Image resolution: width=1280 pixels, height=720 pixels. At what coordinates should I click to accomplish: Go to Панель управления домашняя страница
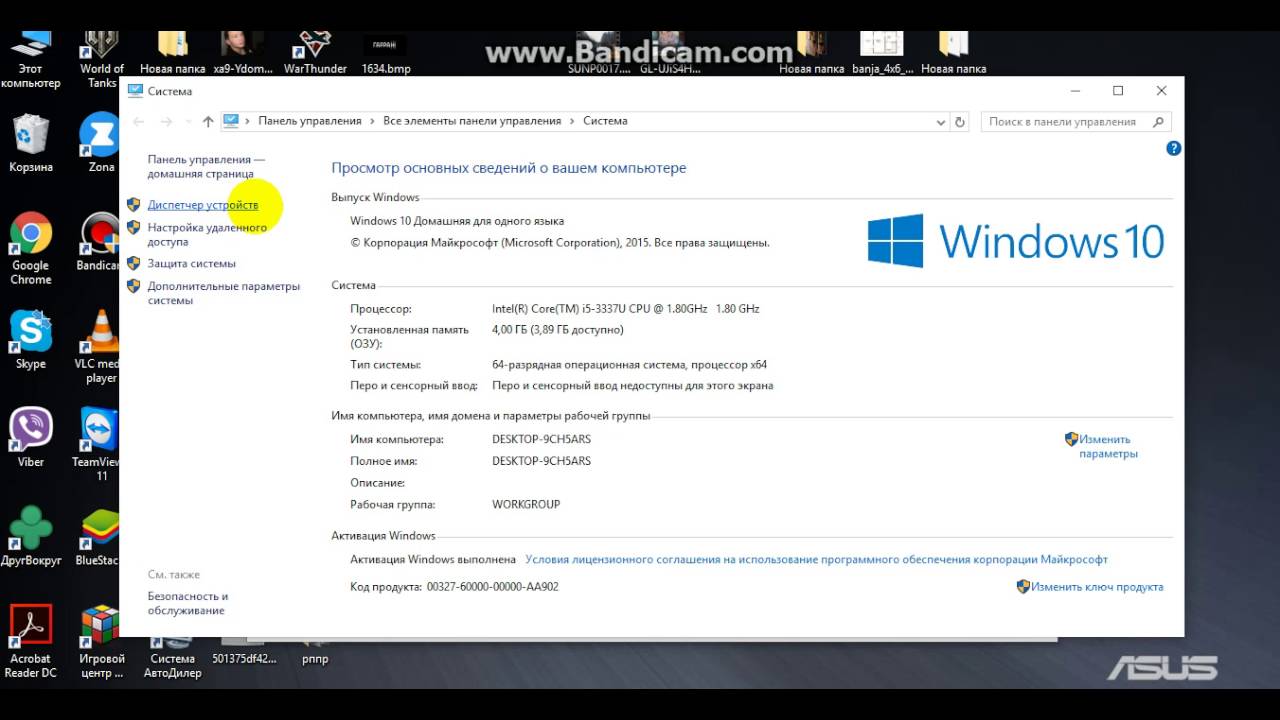coord(206,166)
